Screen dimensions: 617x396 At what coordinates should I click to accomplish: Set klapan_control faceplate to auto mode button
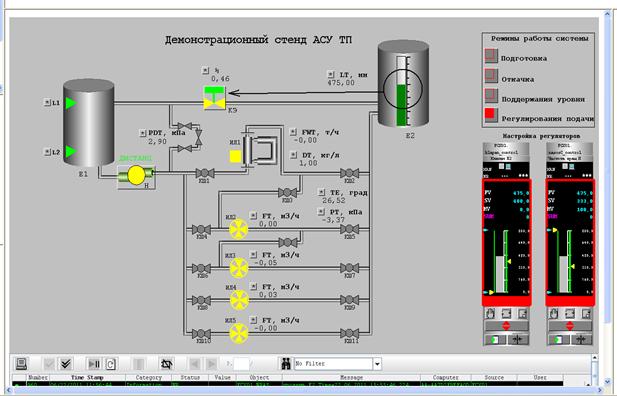pyautogui.click(x=506, y=314)
